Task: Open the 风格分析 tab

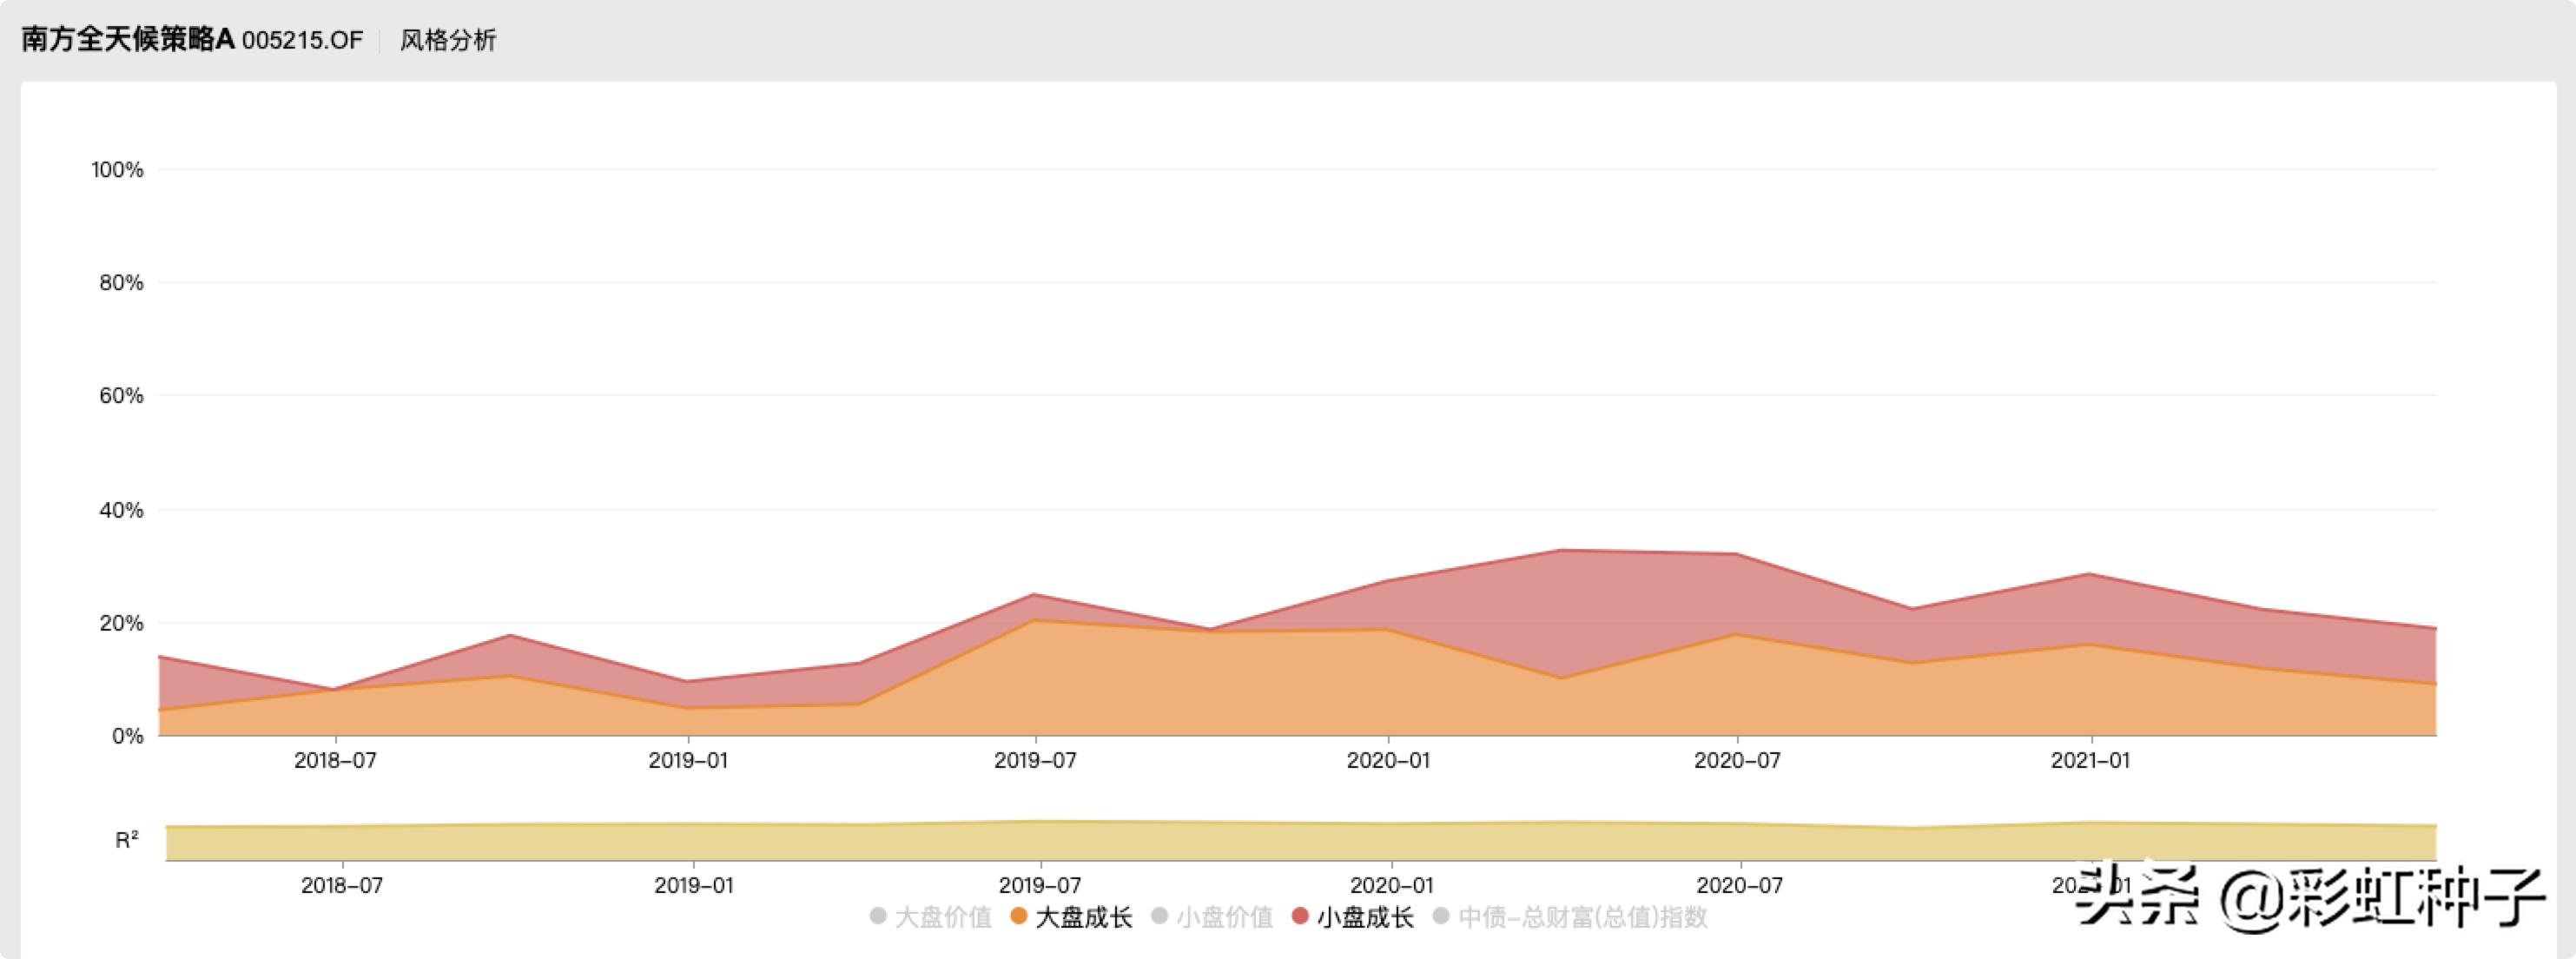Action: tap(448, 40)
